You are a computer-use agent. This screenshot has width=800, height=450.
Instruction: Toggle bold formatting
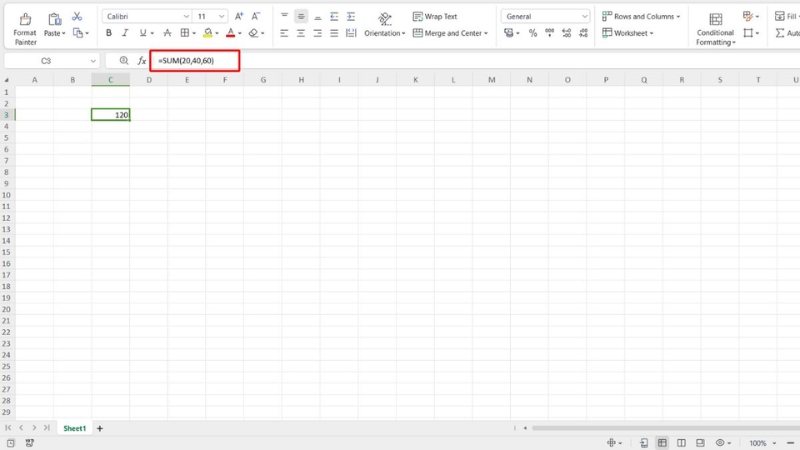[109, 33]
